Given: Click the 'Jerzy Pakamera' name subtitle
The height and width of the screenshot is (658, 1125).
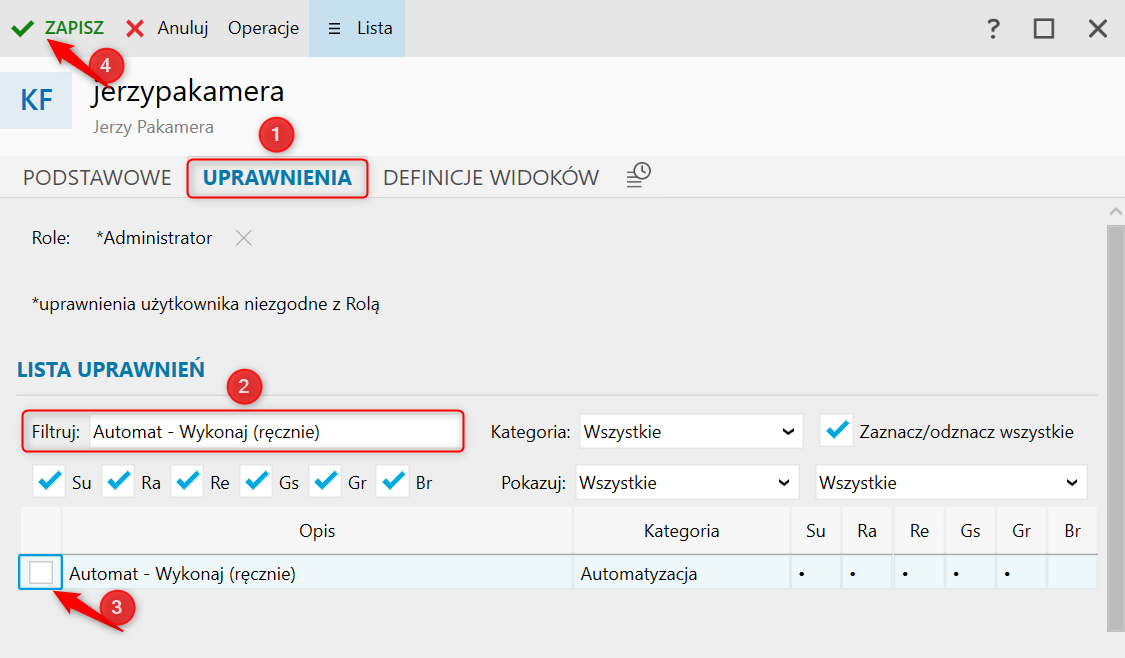Looking at the screenshot, I should tap(153, 127).
